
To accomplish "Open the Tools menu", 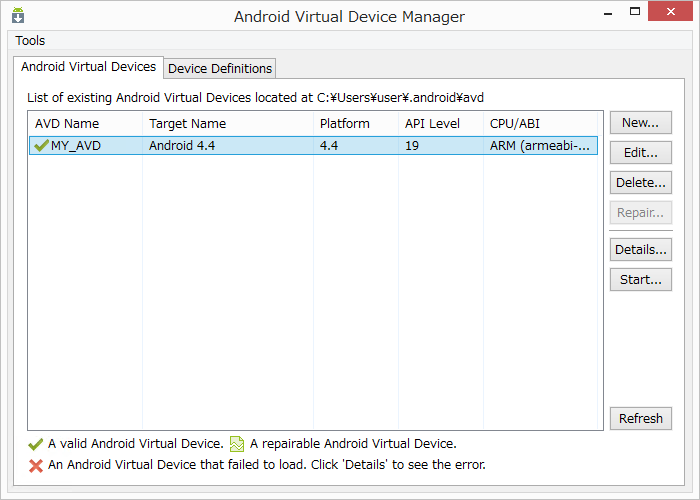I will pos(30,41).
